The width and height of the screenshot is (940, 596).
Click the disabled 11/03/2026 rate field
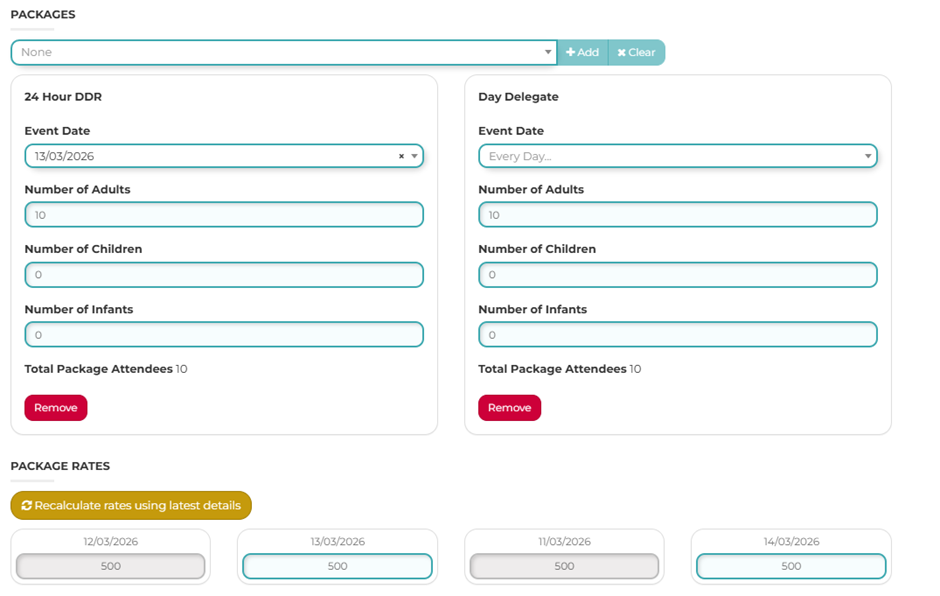tap(564, 566)
